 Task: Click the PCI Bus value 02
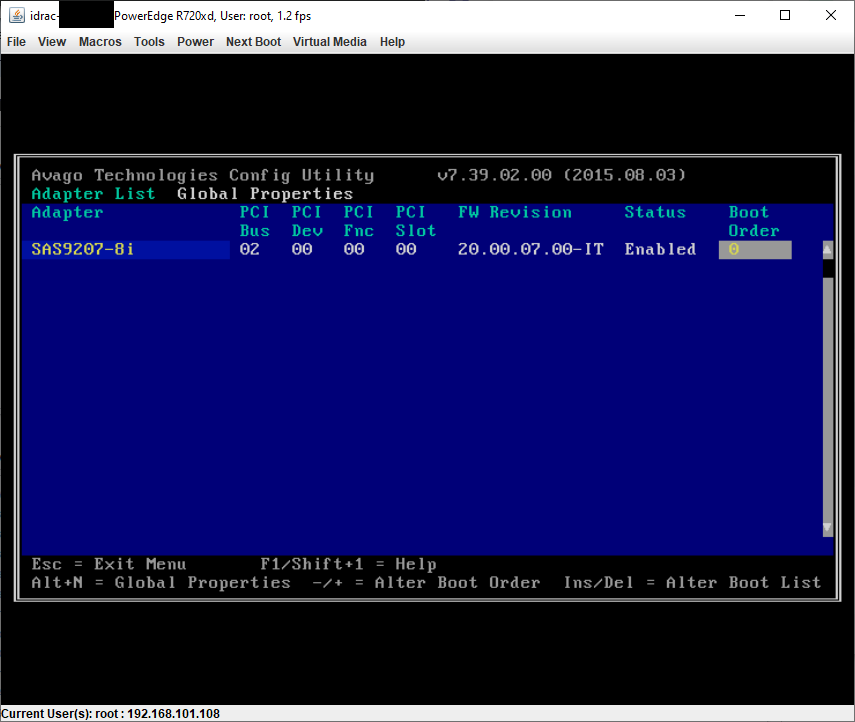(250, 249)
